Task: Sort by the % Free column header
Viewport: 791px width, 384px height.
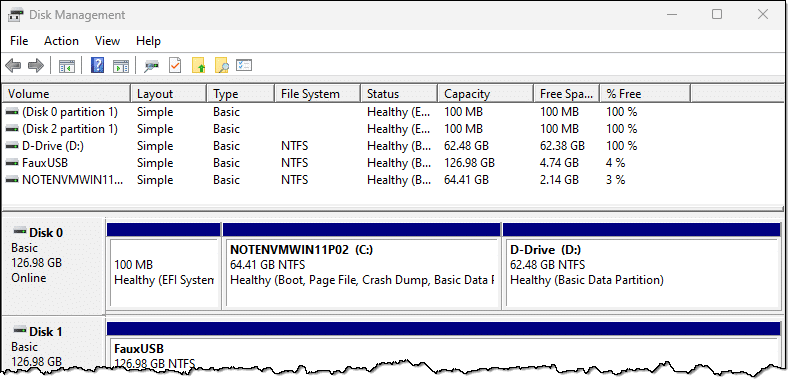Action: 645,94
